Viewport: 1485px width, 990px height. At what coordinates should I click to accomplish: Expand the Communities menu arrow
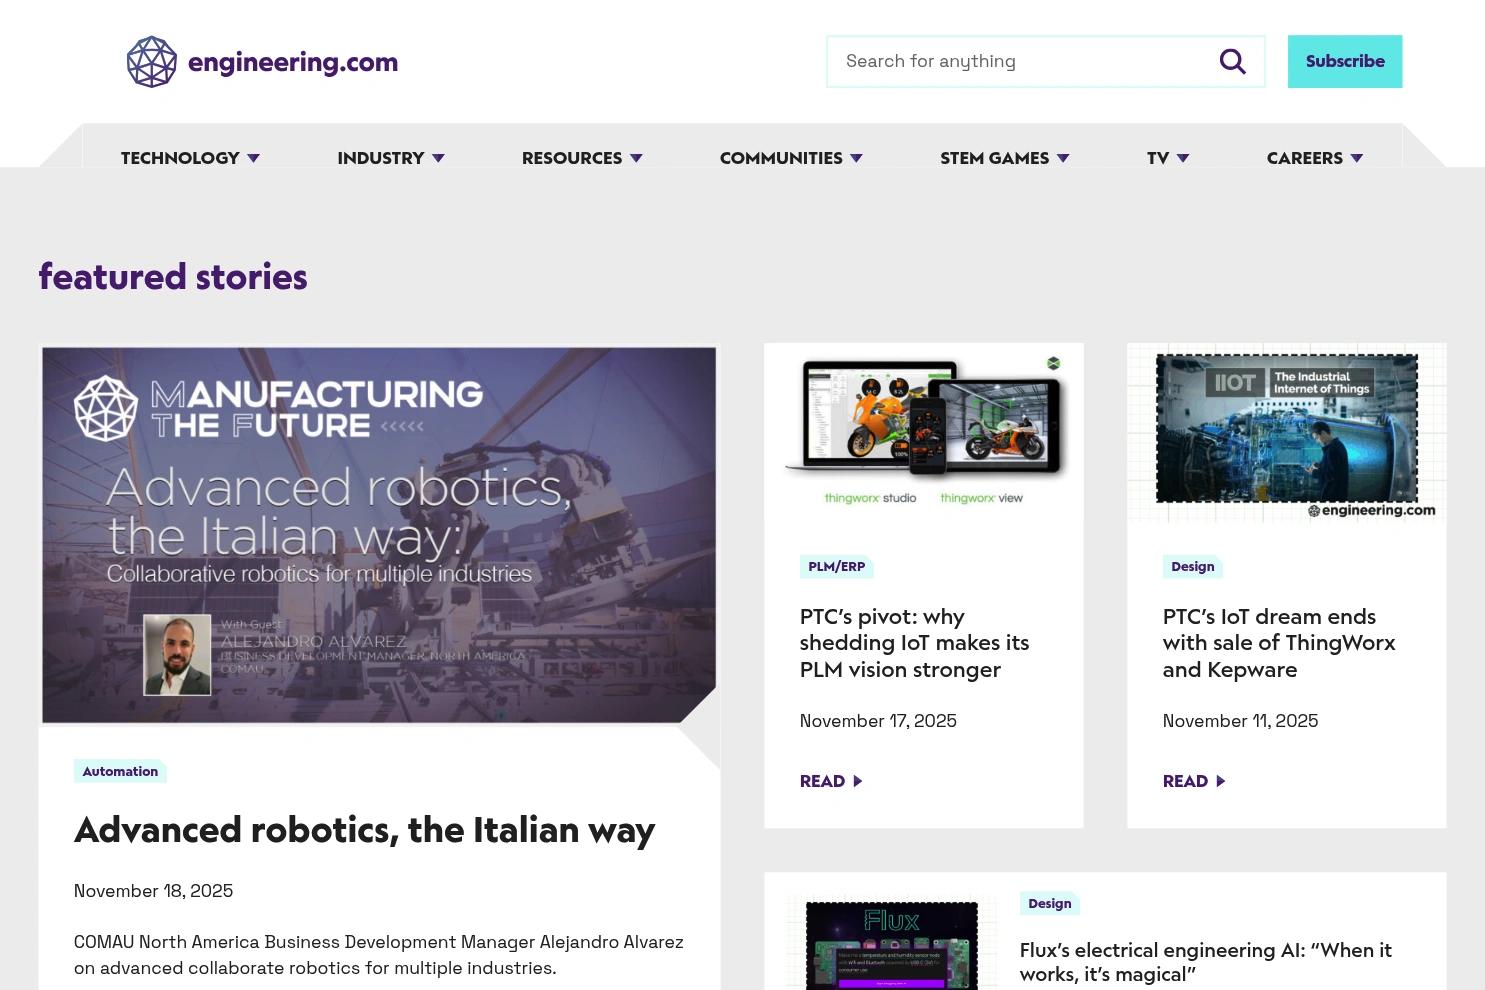pyautogui.click(x=856, y=158)
